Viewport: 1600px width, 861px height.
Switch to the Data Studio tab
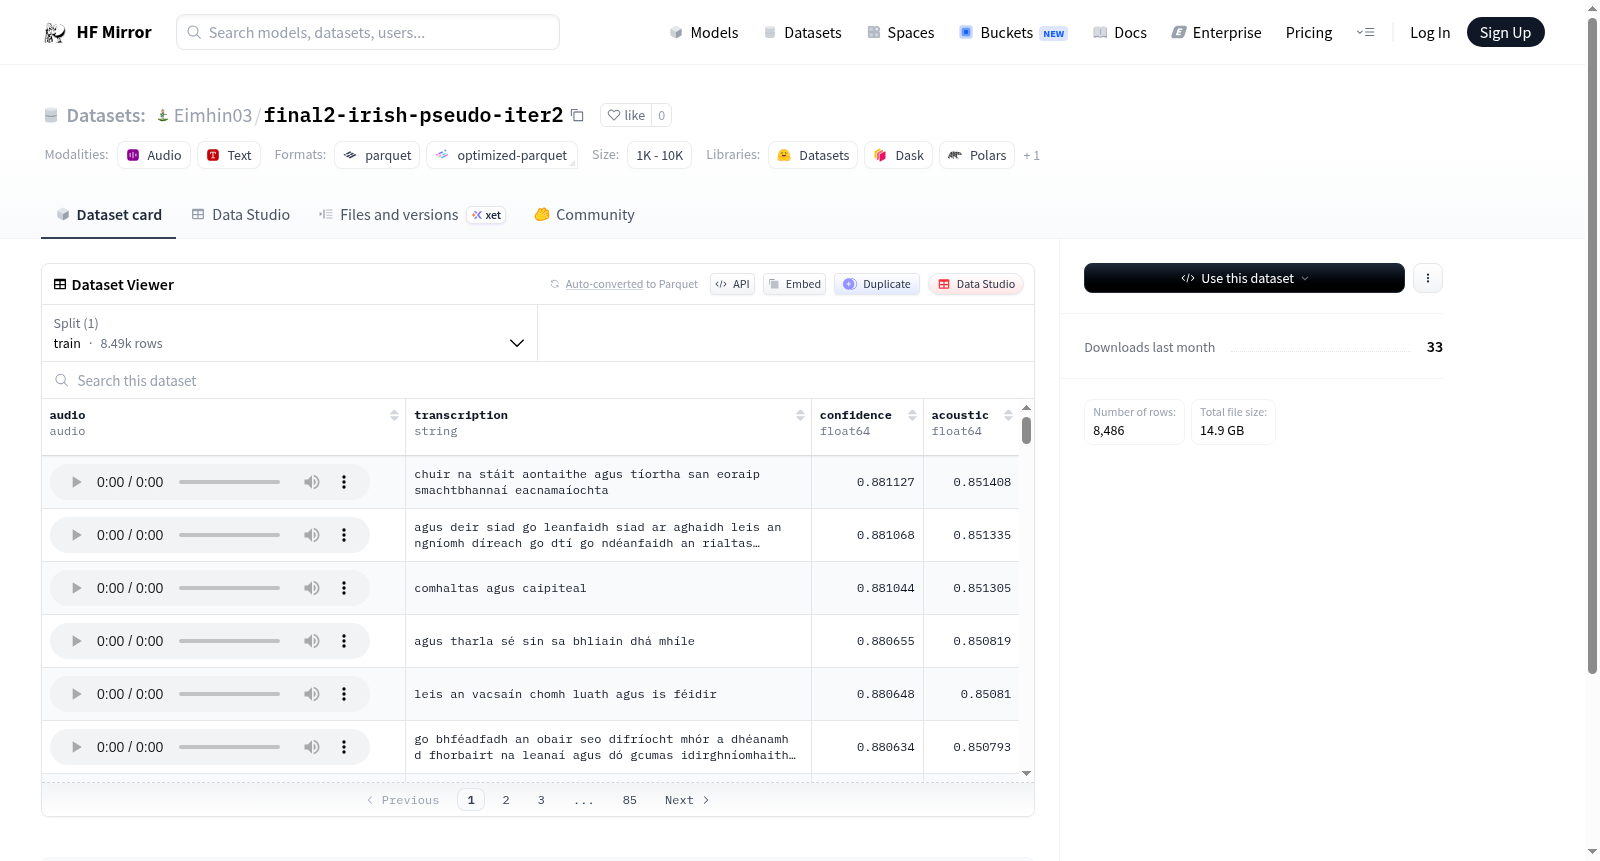[241, 215]
